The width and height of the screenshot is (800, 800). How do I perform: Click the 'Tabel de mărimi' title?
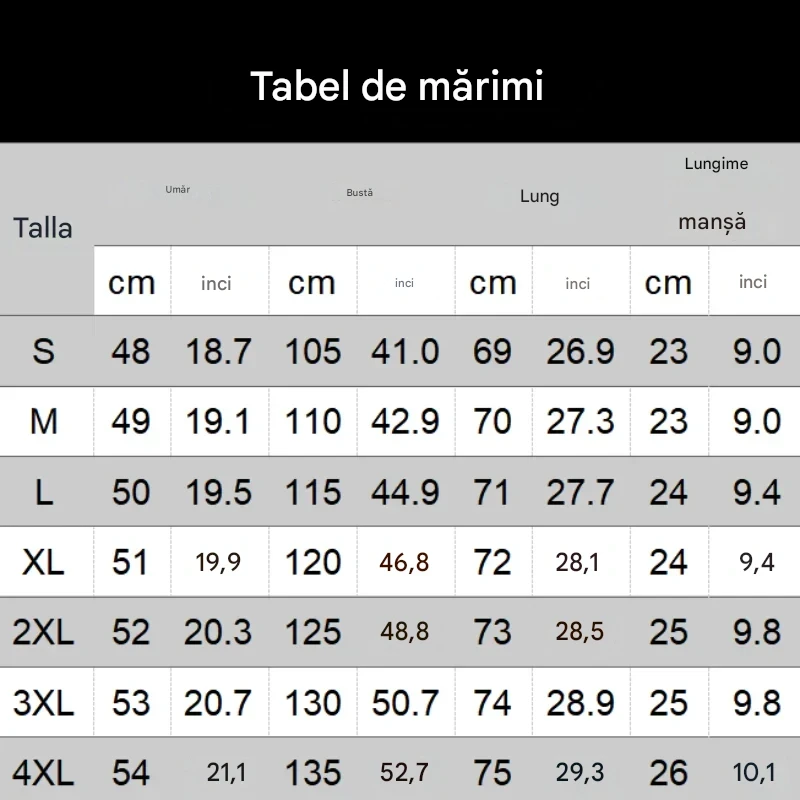pyautogui.click(x=397, y=87)
